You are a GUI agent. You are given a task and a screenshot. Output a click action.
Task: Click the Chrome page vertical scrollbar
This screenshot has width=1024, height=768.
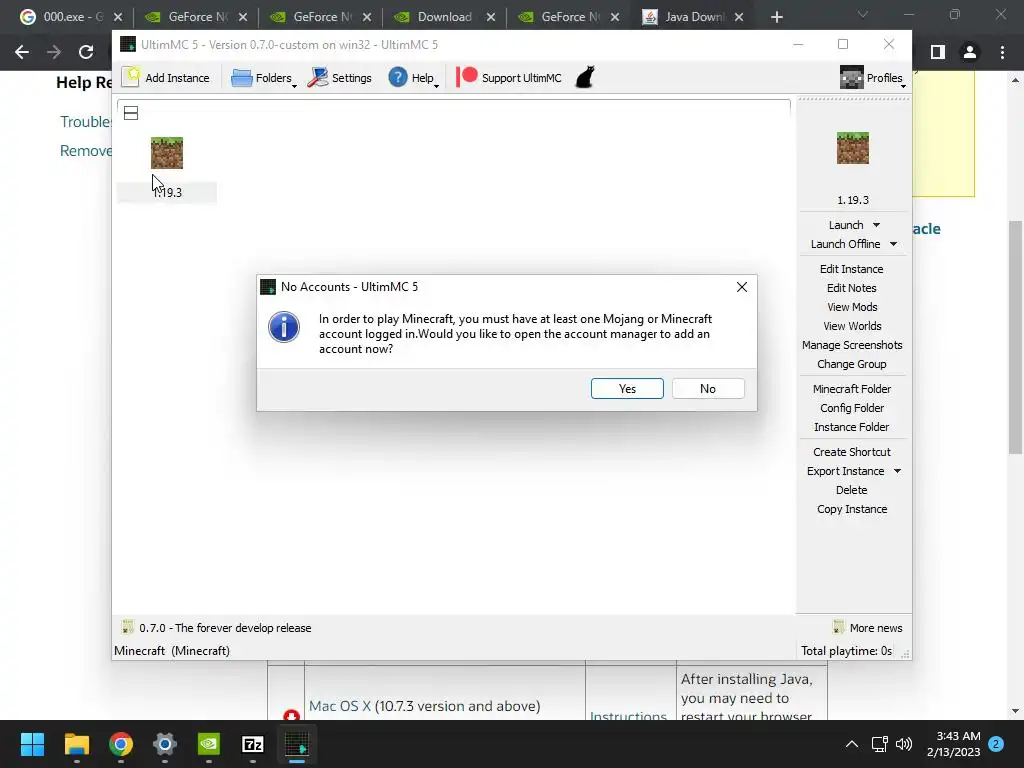click(x=1015, y=338)
